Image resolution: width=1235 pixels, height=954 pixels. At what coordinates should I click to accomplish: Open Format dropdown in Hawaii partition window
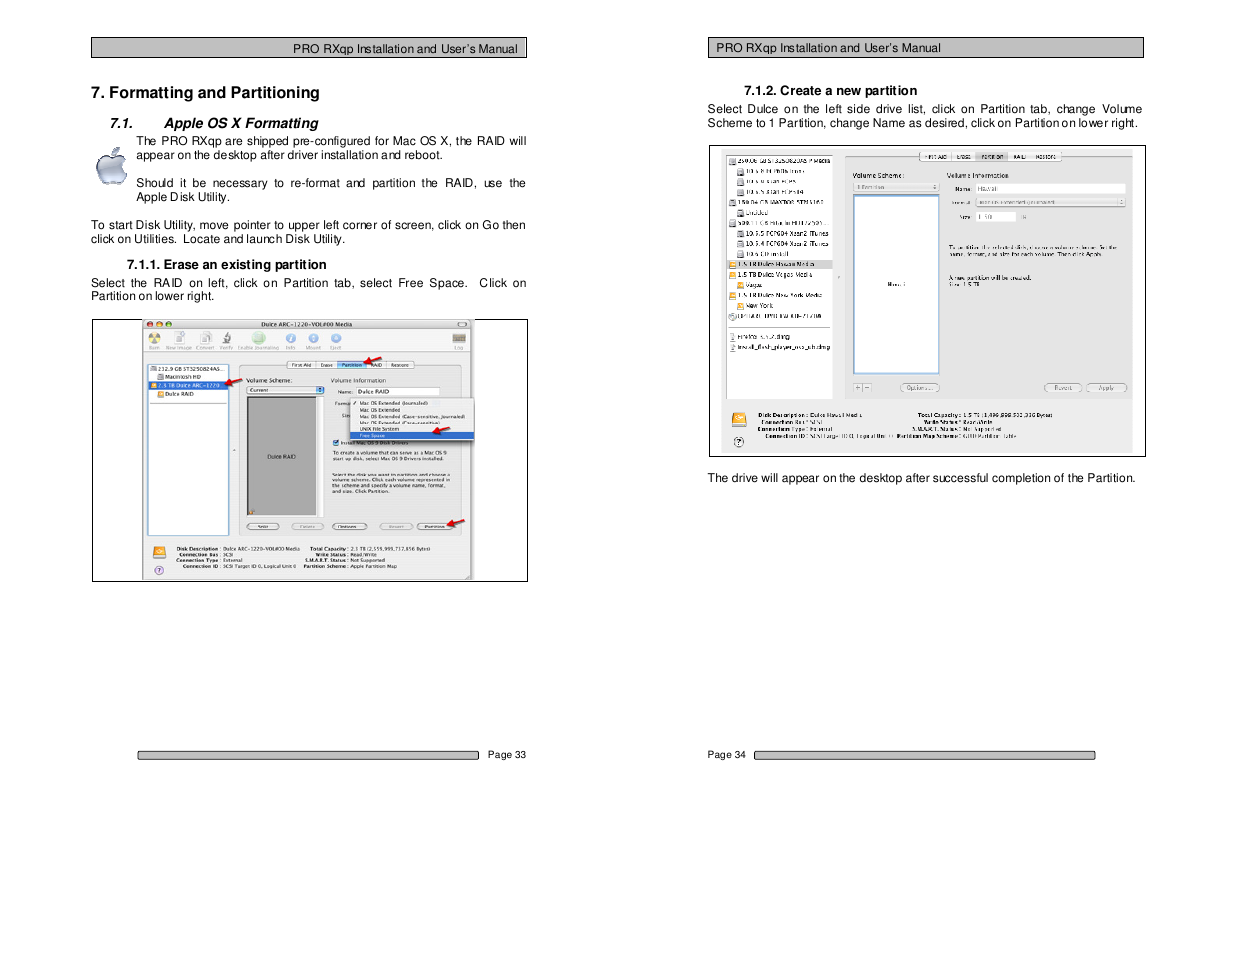click(1051, 202)
